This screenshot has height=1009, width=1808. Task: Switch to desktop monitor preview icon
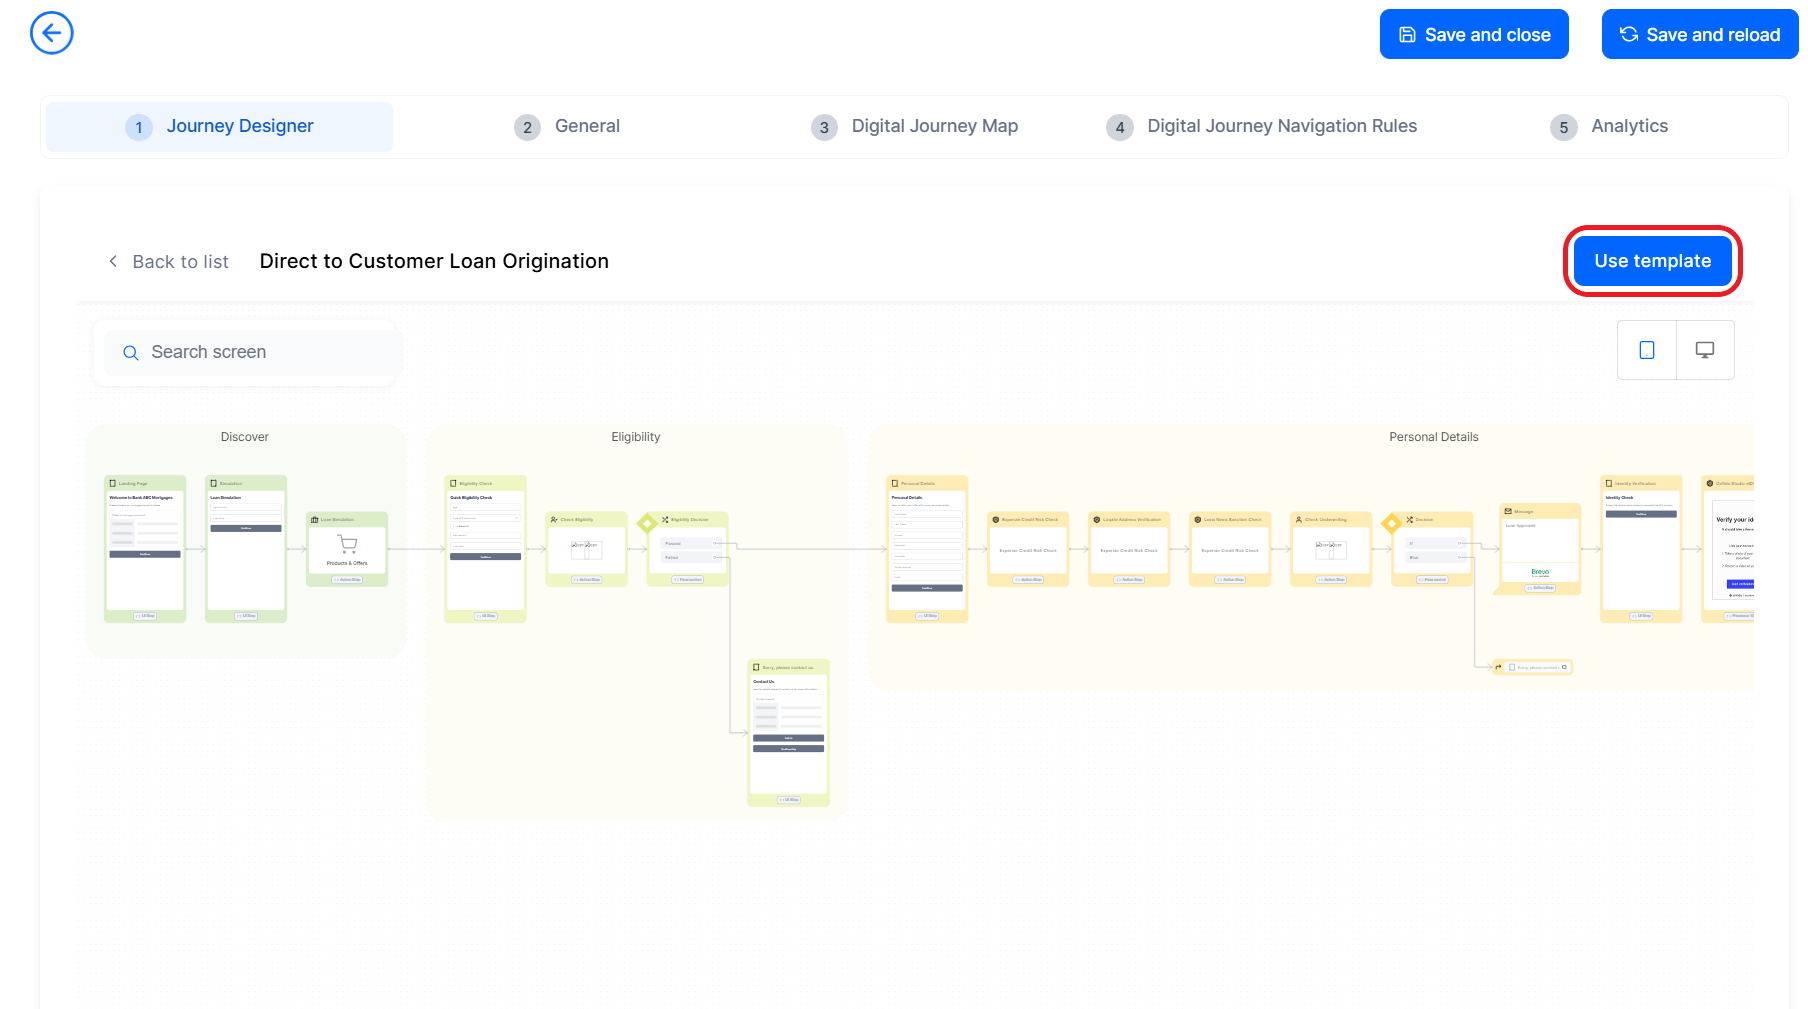click(1704, 350)
